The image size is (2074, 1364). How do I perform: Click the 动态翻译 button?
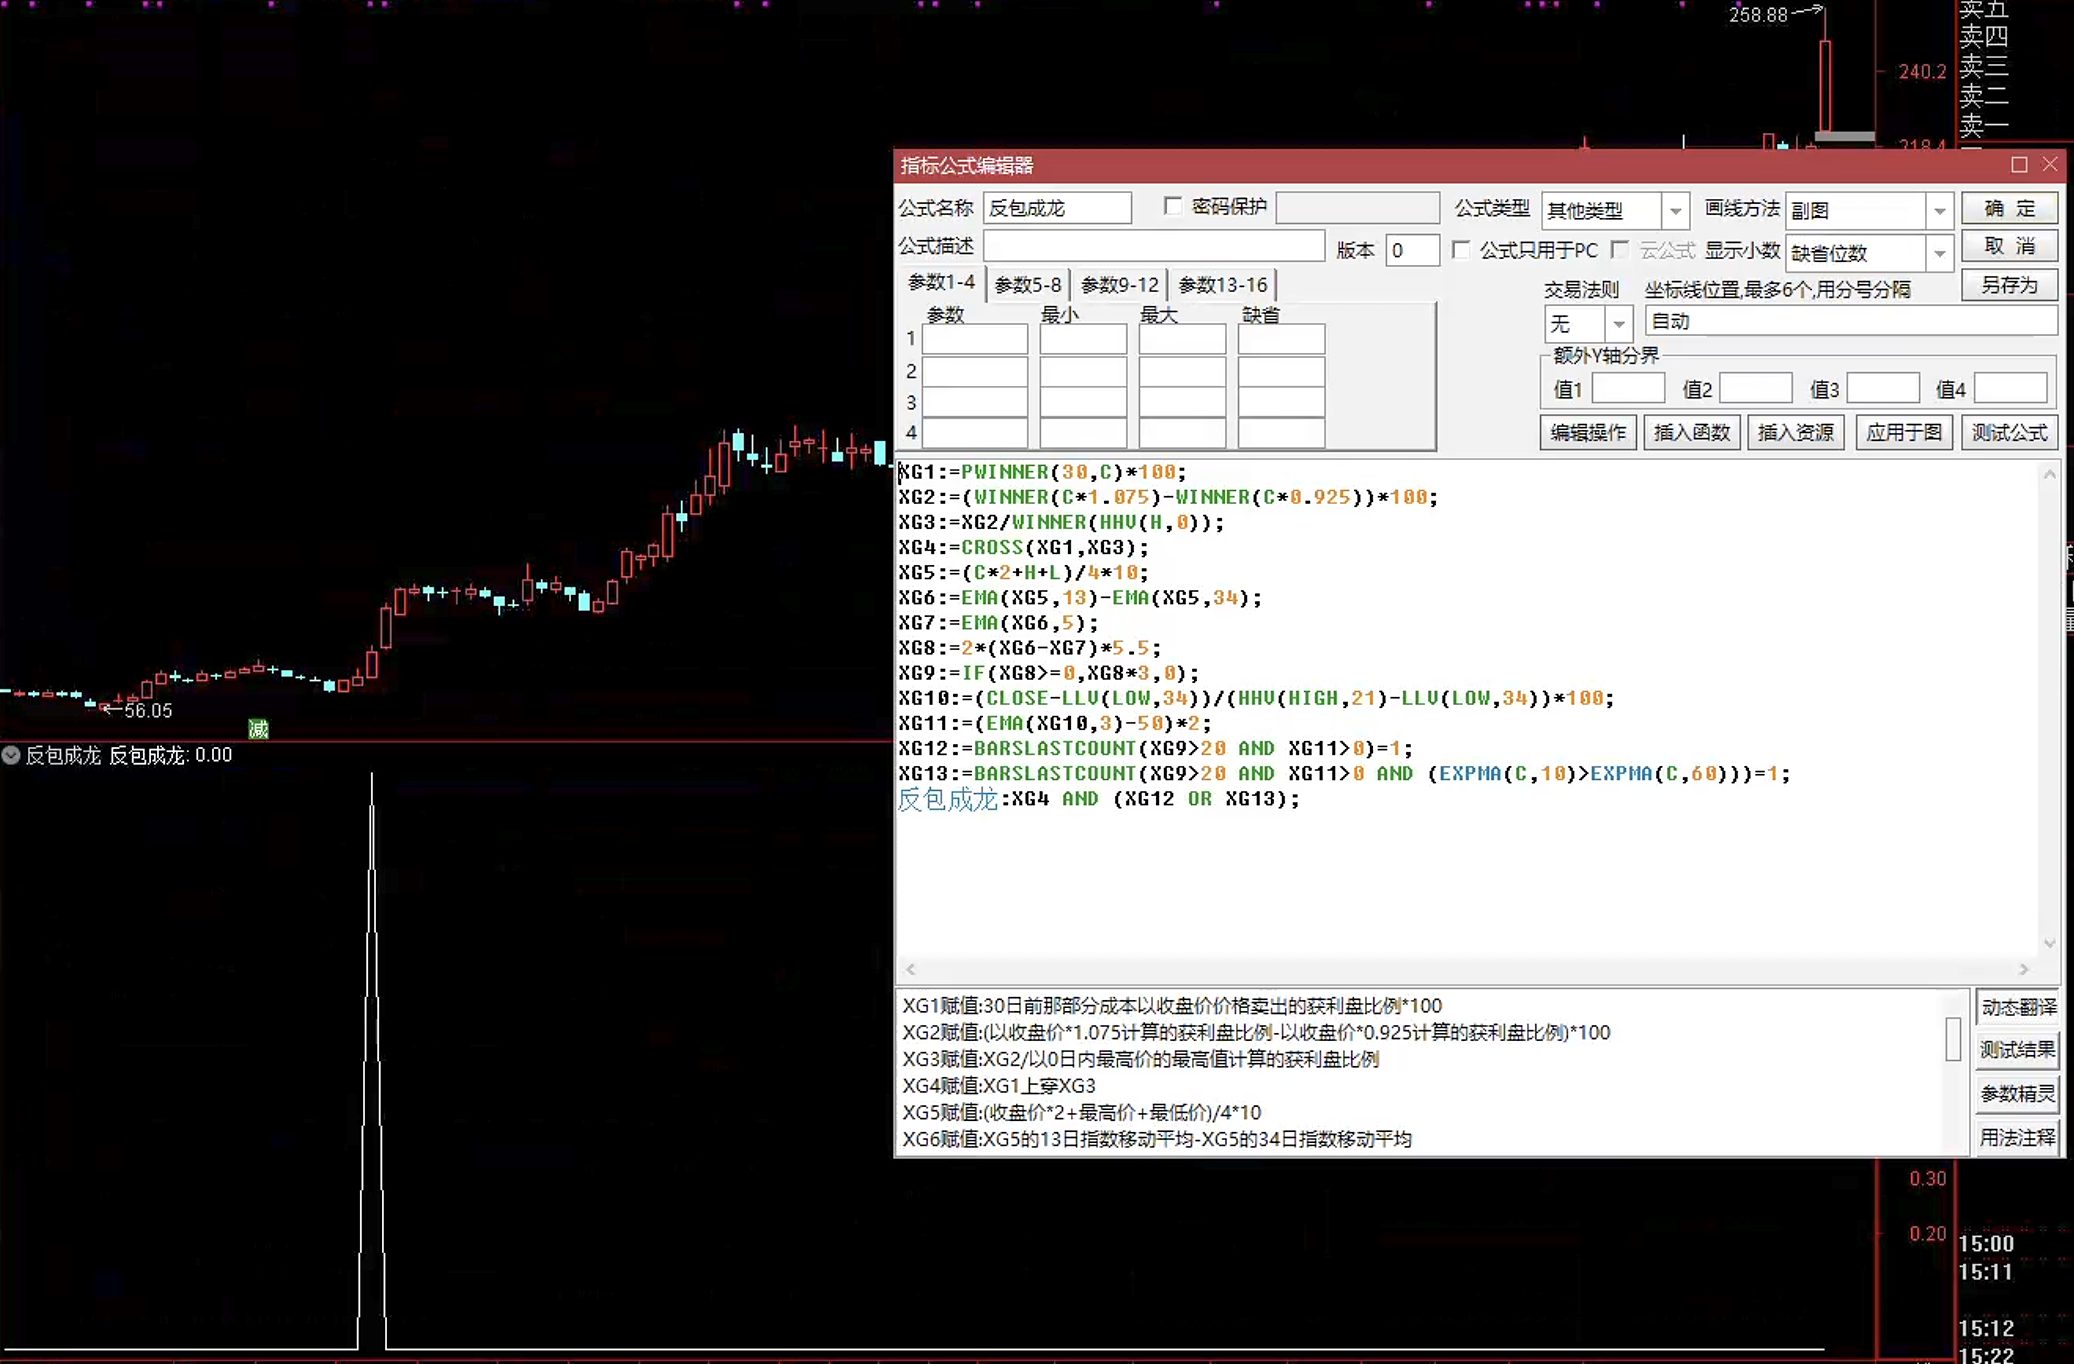point(2018,1007)
